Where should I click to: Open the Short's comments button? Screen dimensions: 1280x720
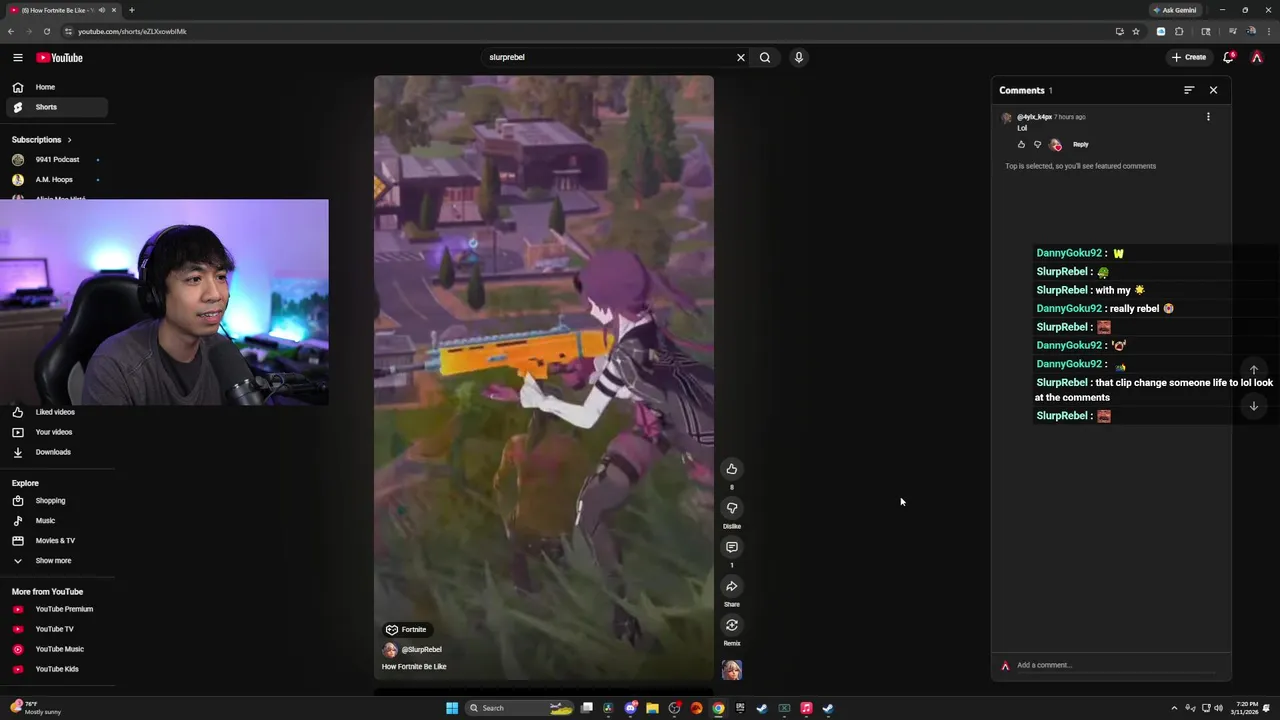click(x=732, y=547)
